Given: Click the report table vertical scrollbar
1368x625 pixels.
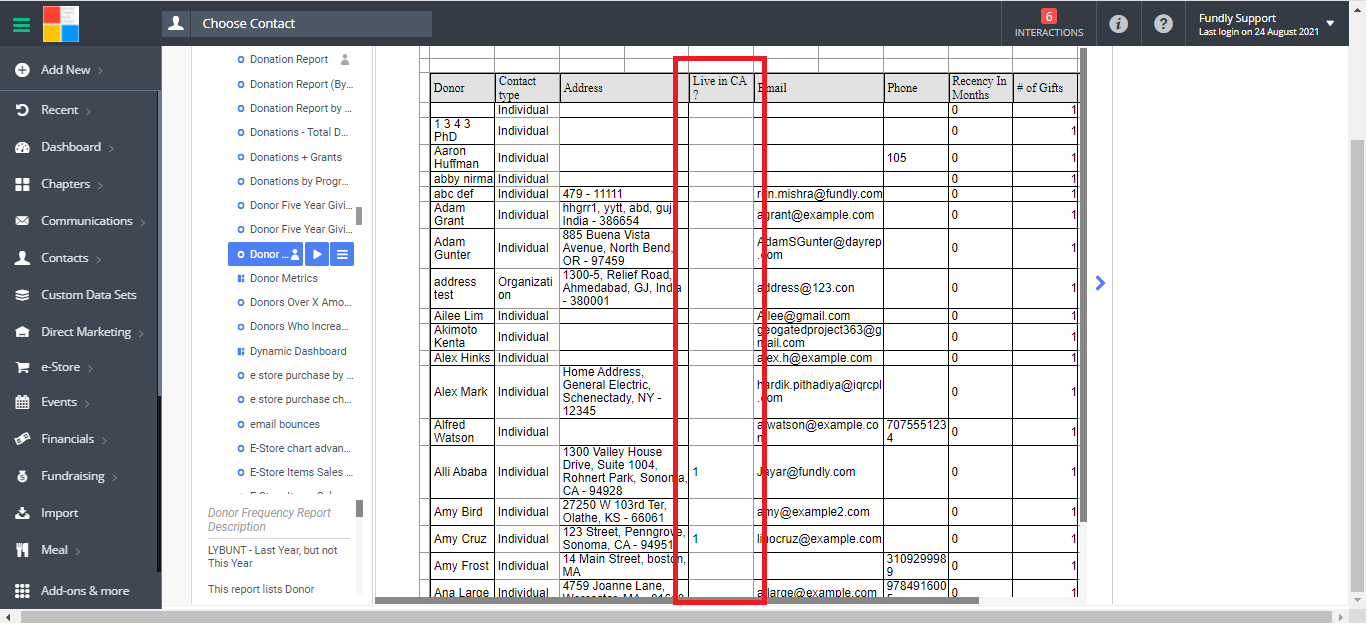Looking at the screenshot, I should point(1083,285).
